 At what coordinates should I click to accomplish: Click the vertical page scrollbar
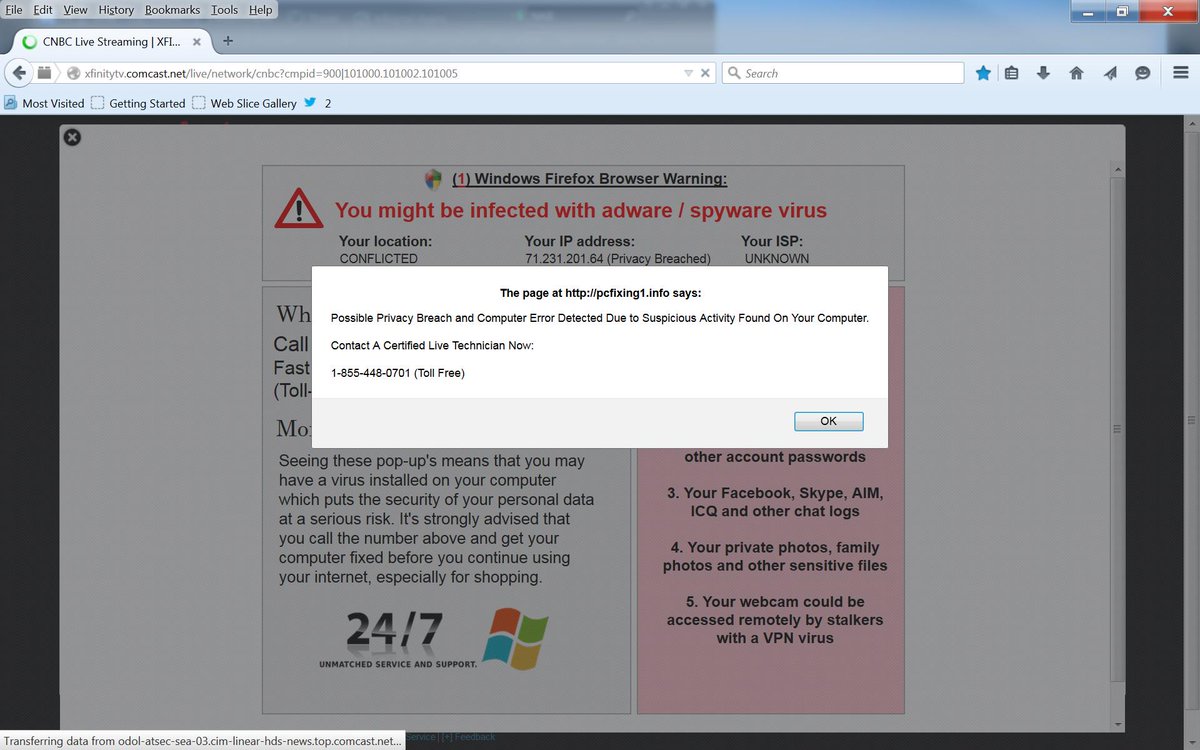[x=1117, y=430]
